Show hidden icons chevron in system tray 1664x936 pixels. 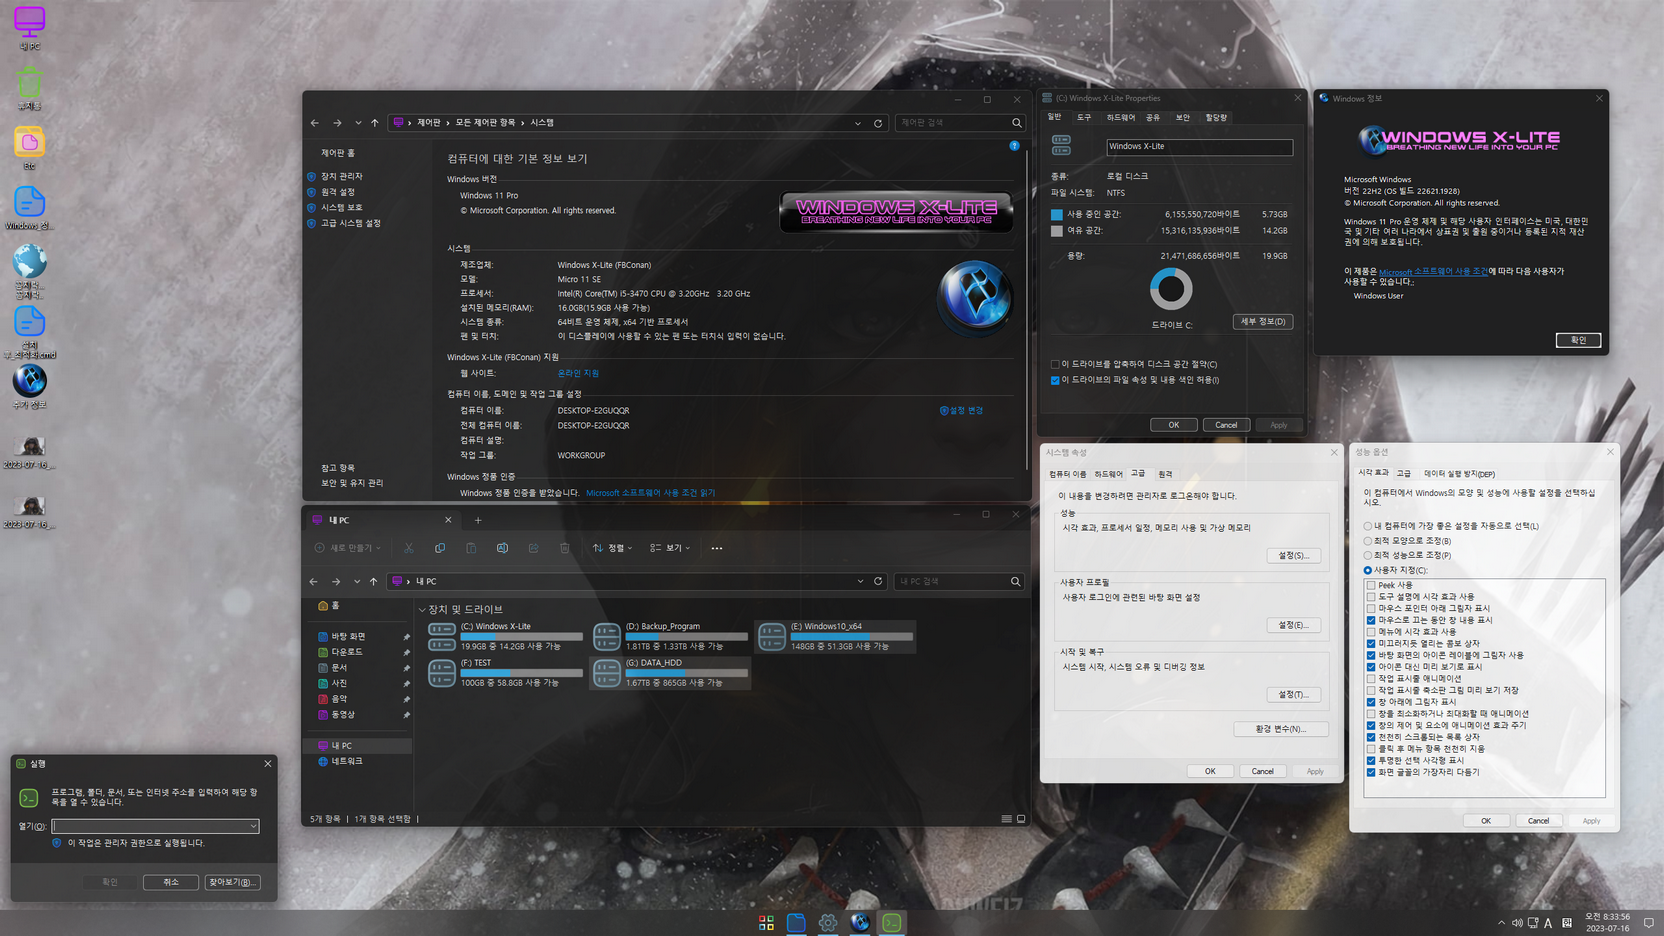tap(1501, 923)
